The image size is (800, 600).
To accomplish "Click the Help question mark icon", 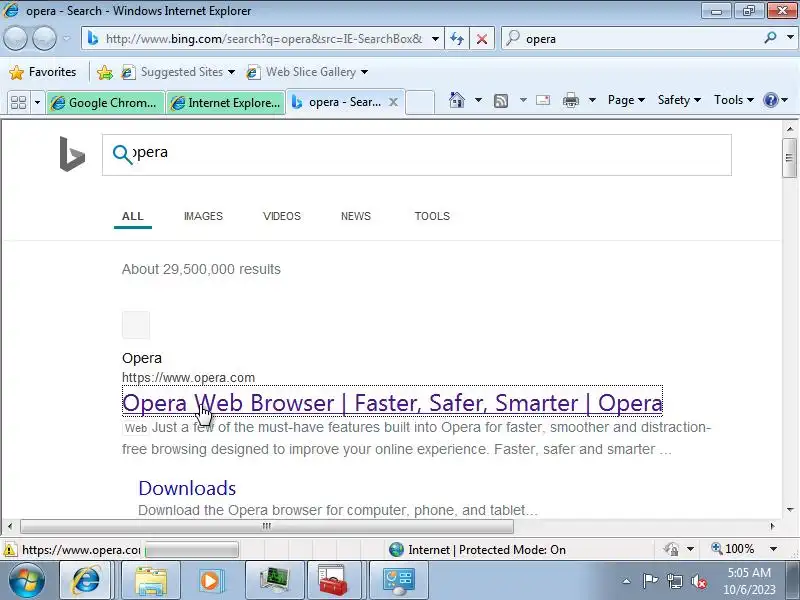I will tap(770, 100).
